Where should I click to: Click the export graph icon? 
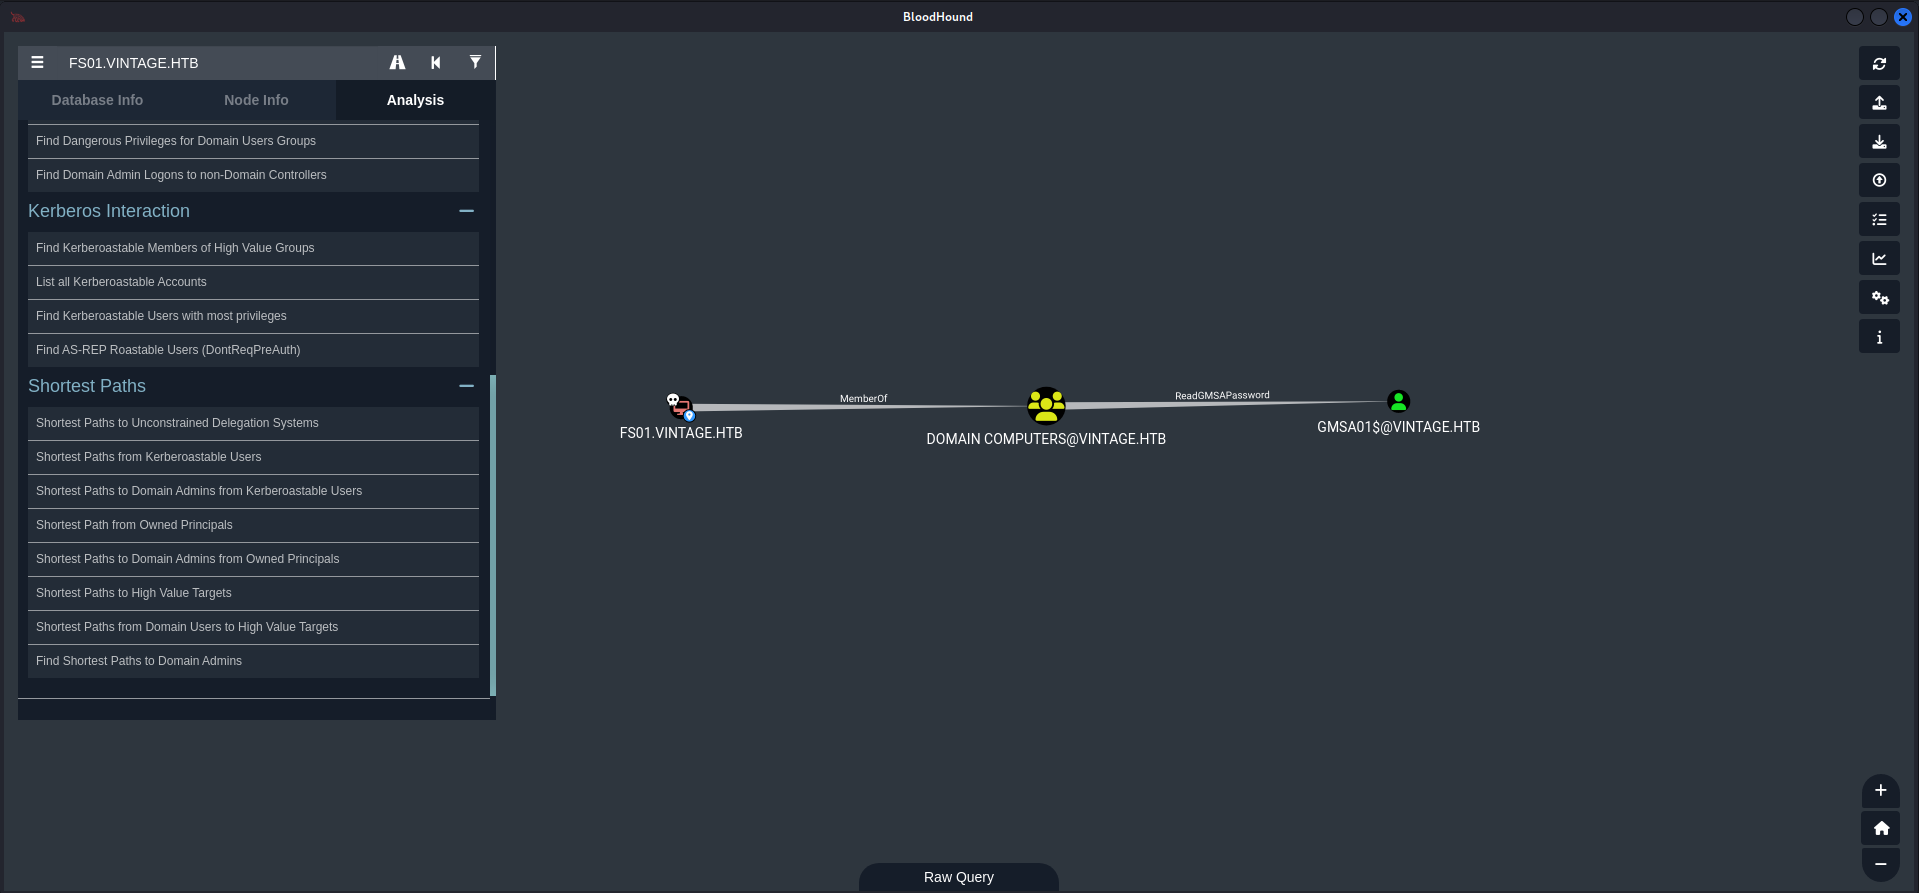click(1879, 102)
